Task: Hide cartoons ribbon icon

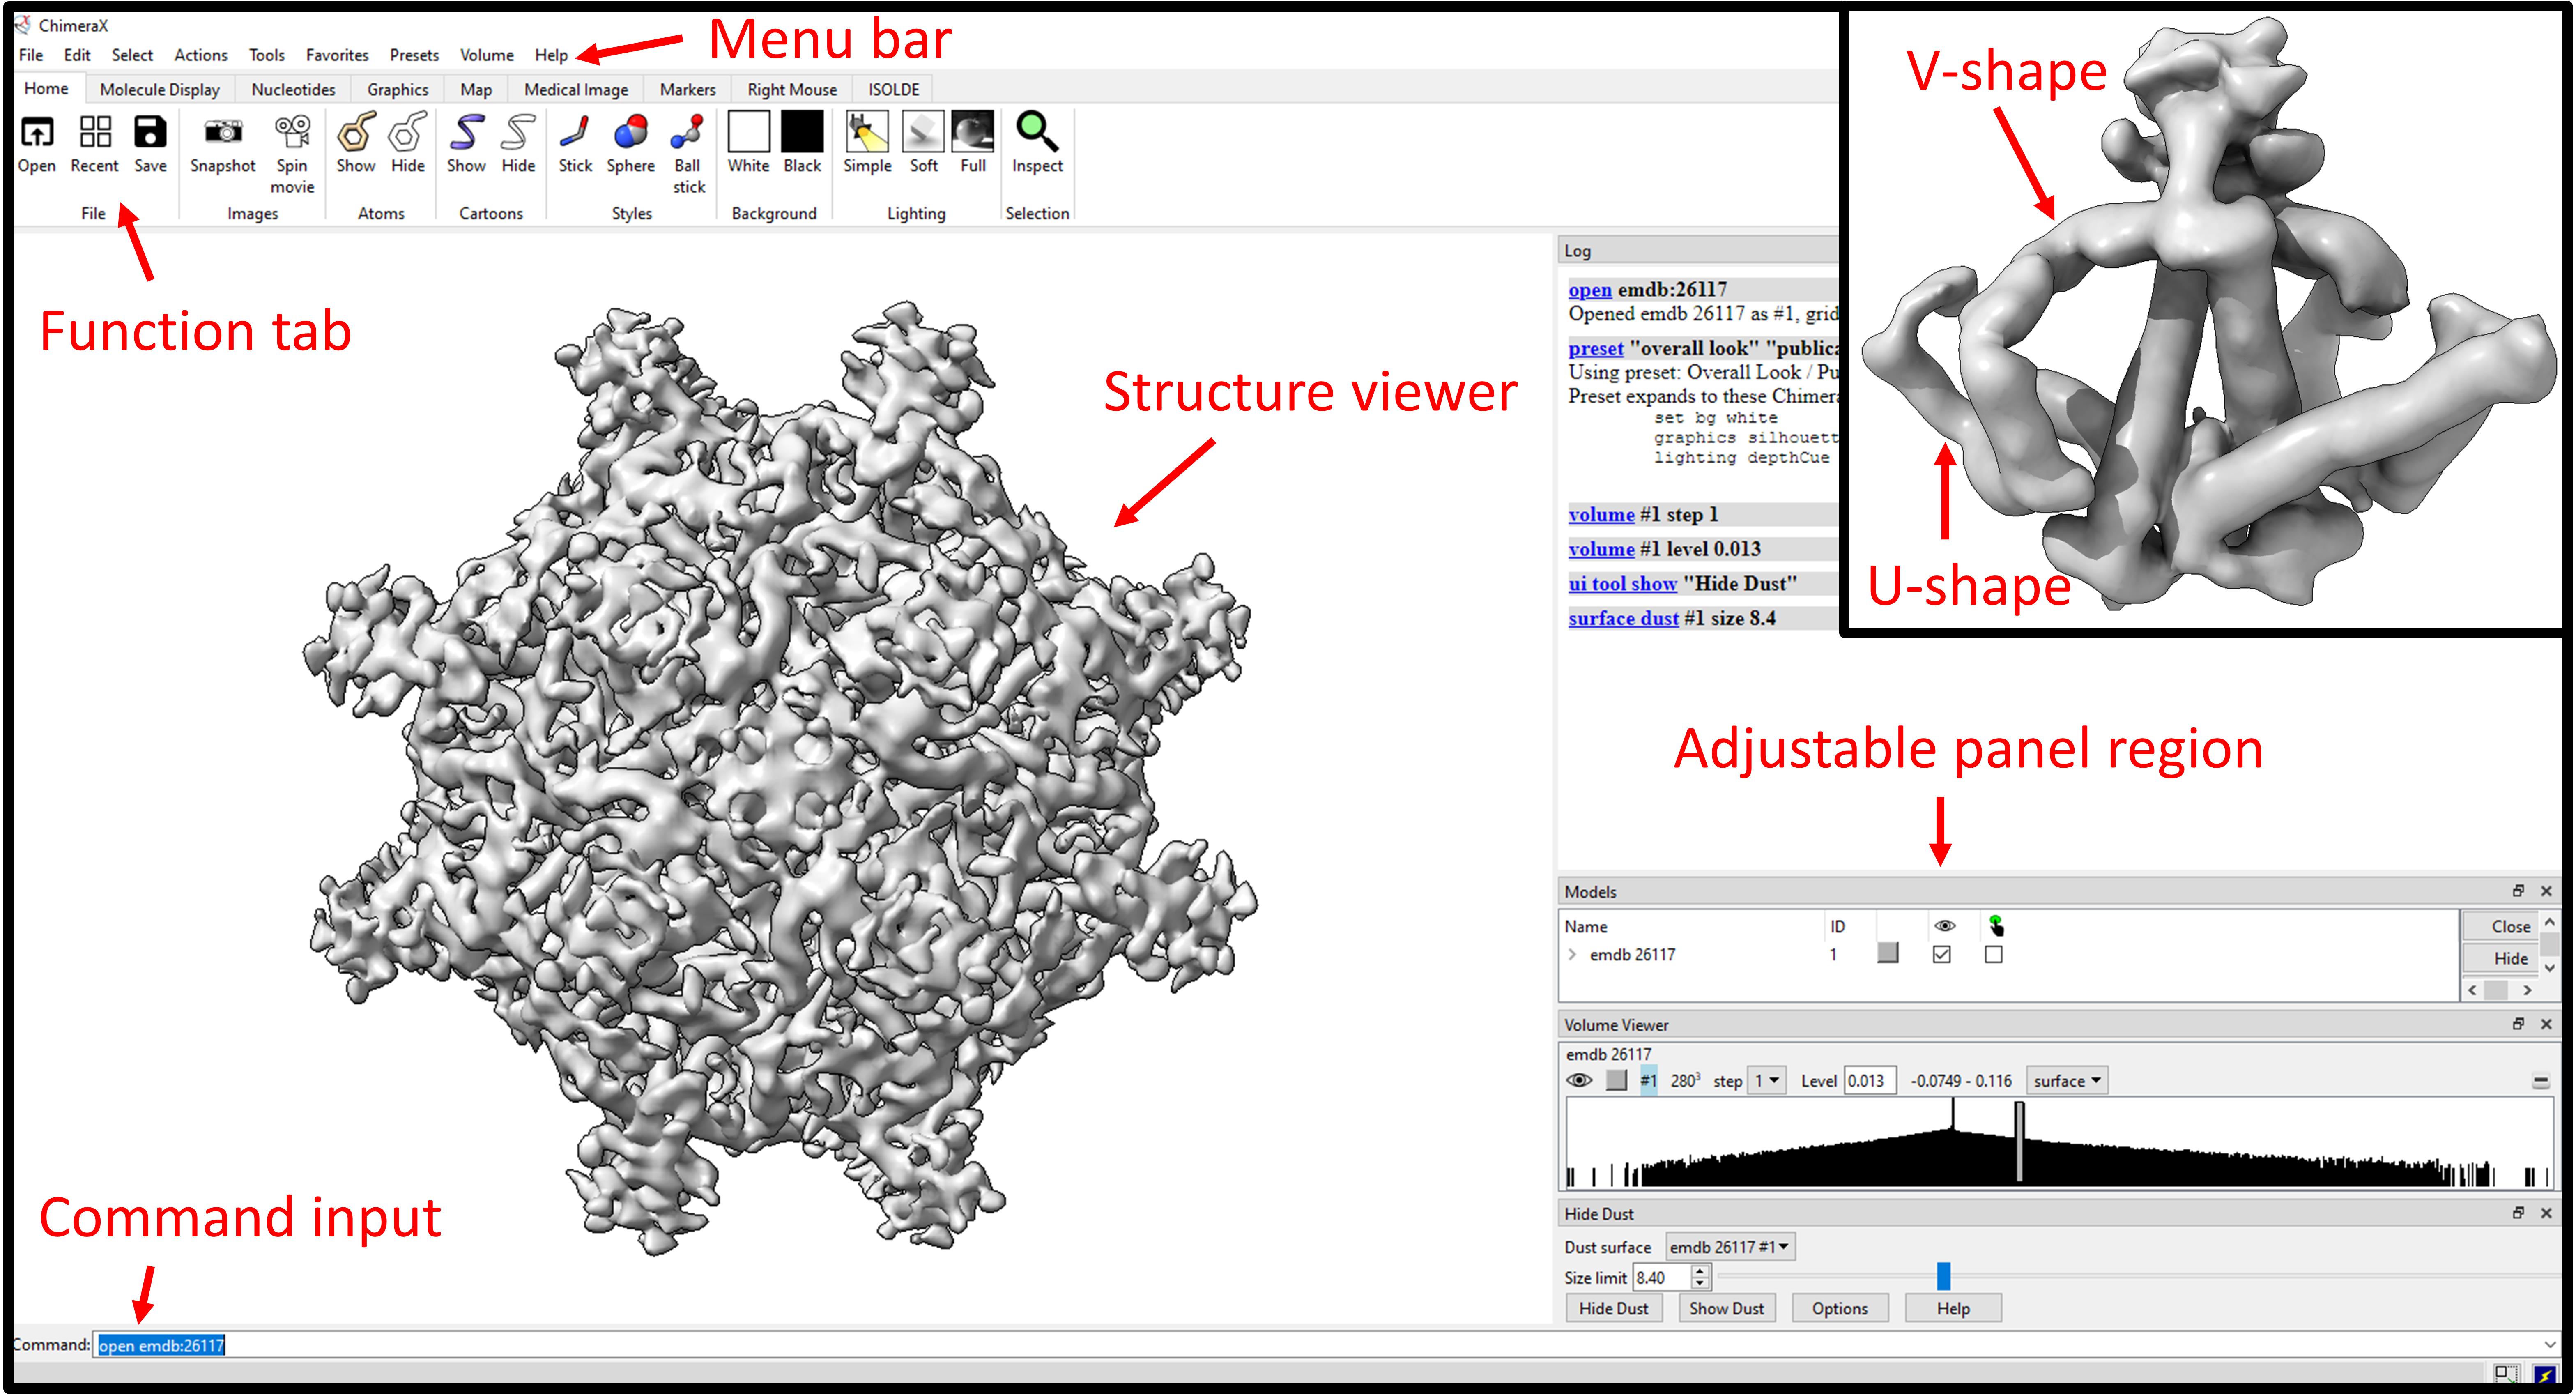Action: (x=518, y=132)
